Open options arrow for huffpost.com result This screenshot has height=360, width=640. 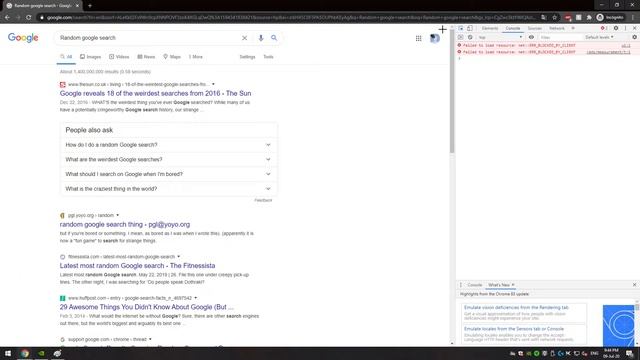(196, 298)
